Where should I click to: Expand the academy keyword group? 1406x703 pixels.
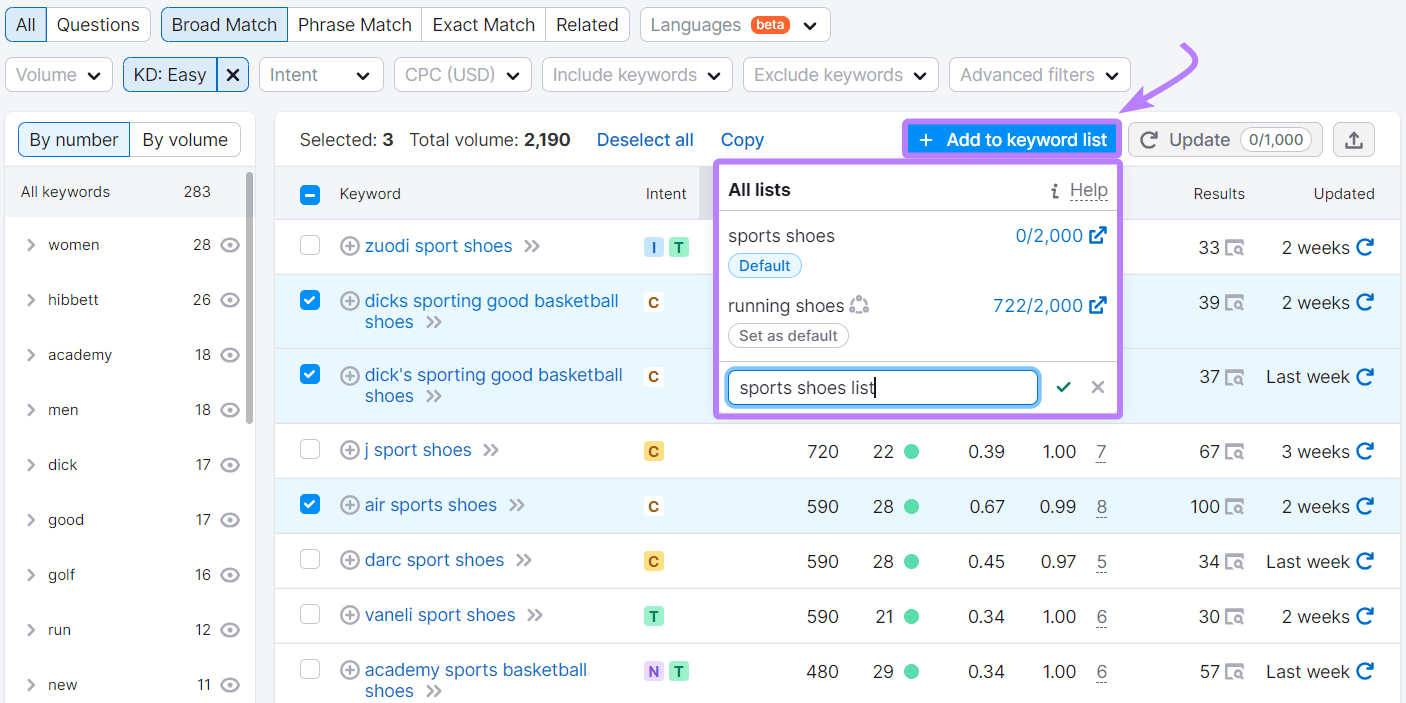click(31, 355)
